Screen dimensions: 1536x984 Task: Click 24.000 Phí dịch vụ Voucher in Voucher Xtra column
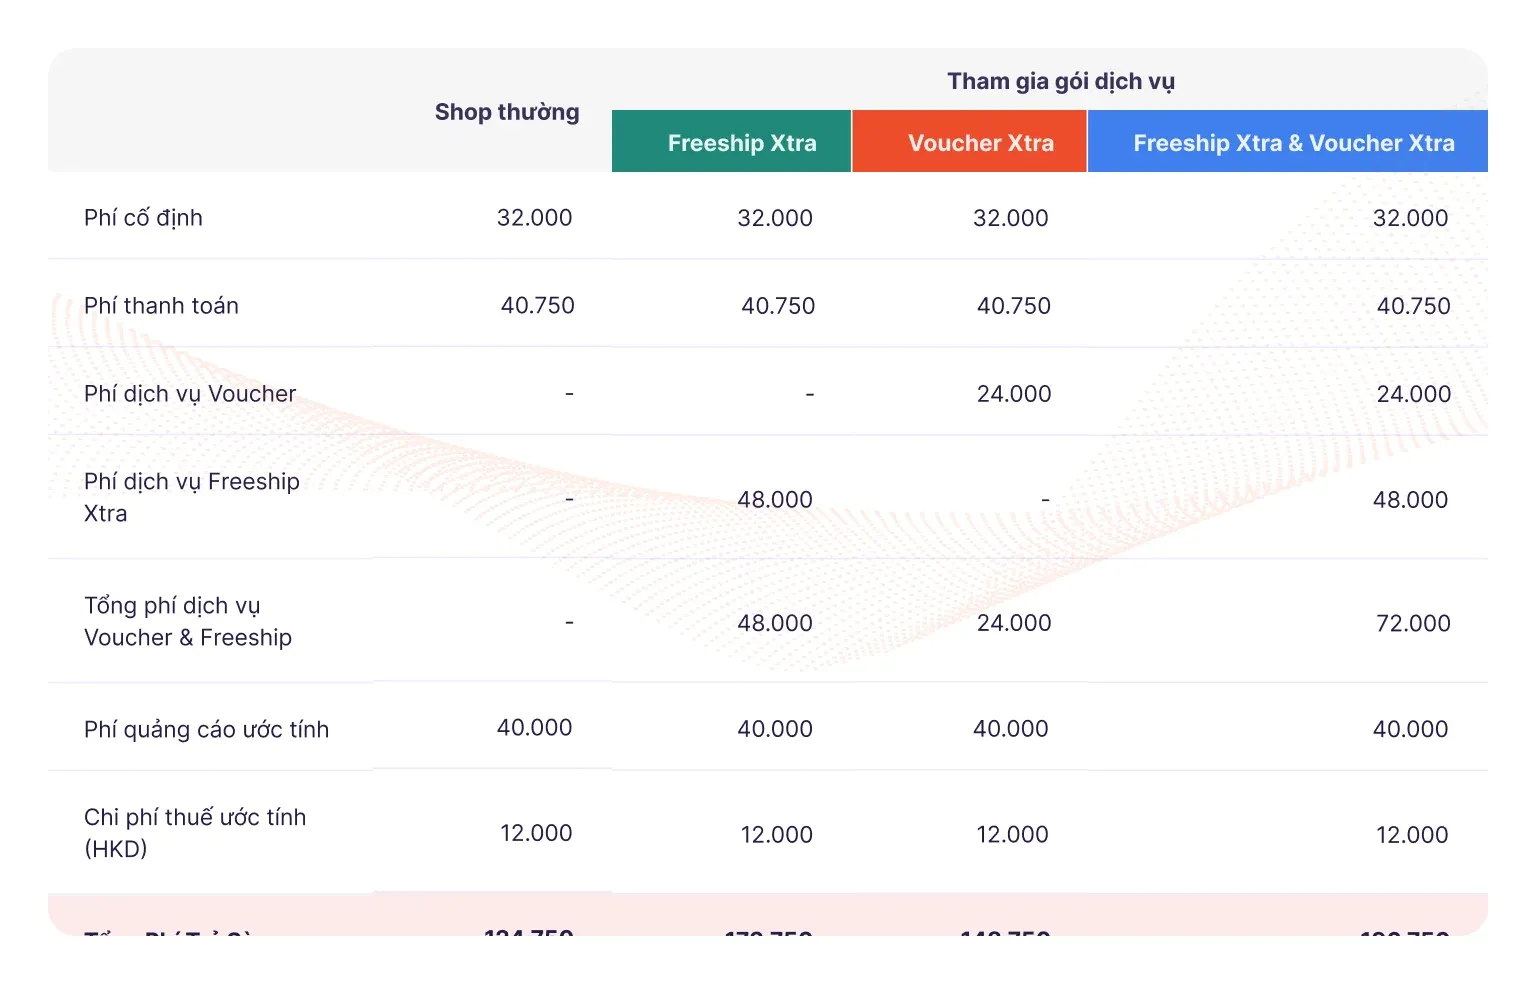1013,394
